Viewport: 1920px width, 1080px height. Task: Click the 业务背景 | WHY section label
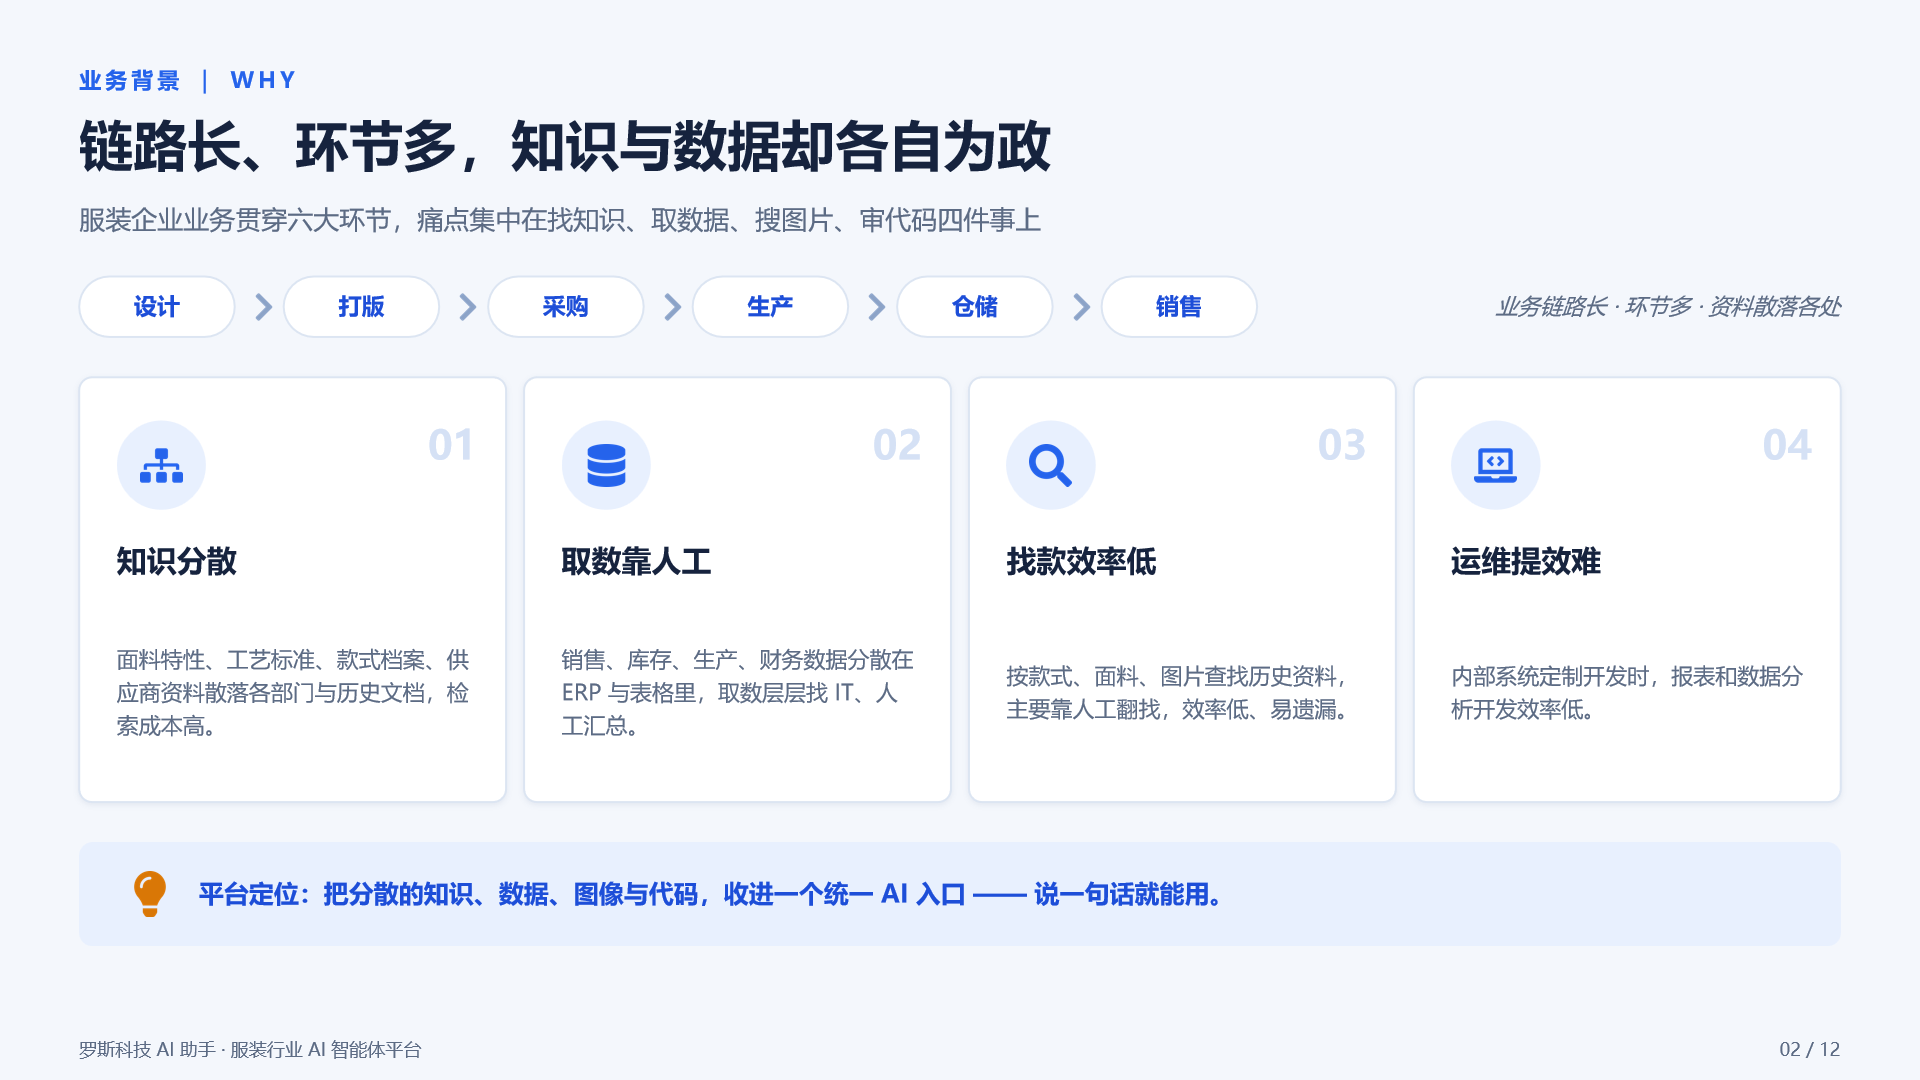coord(188,81)
